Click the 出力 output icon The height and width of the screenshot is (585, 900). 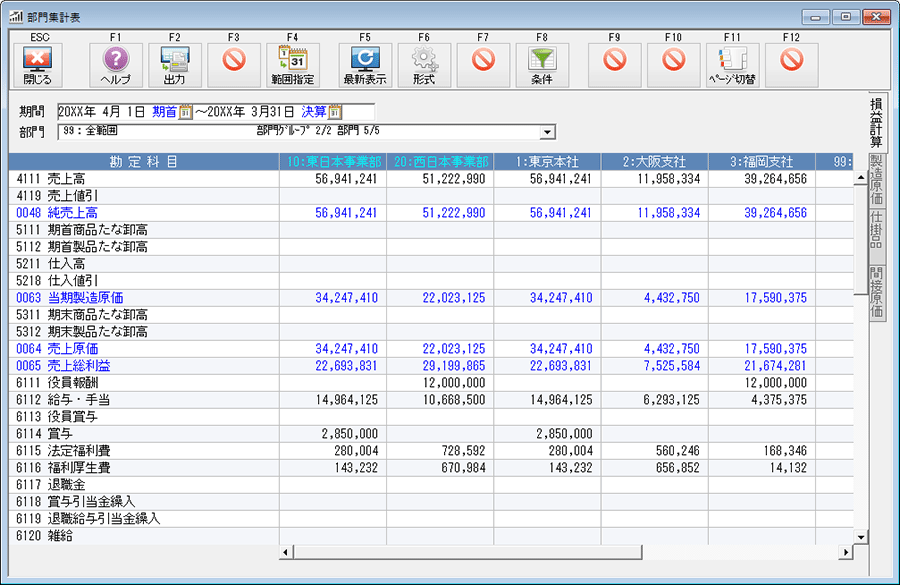pyautogui.click(x=175, y=65)
